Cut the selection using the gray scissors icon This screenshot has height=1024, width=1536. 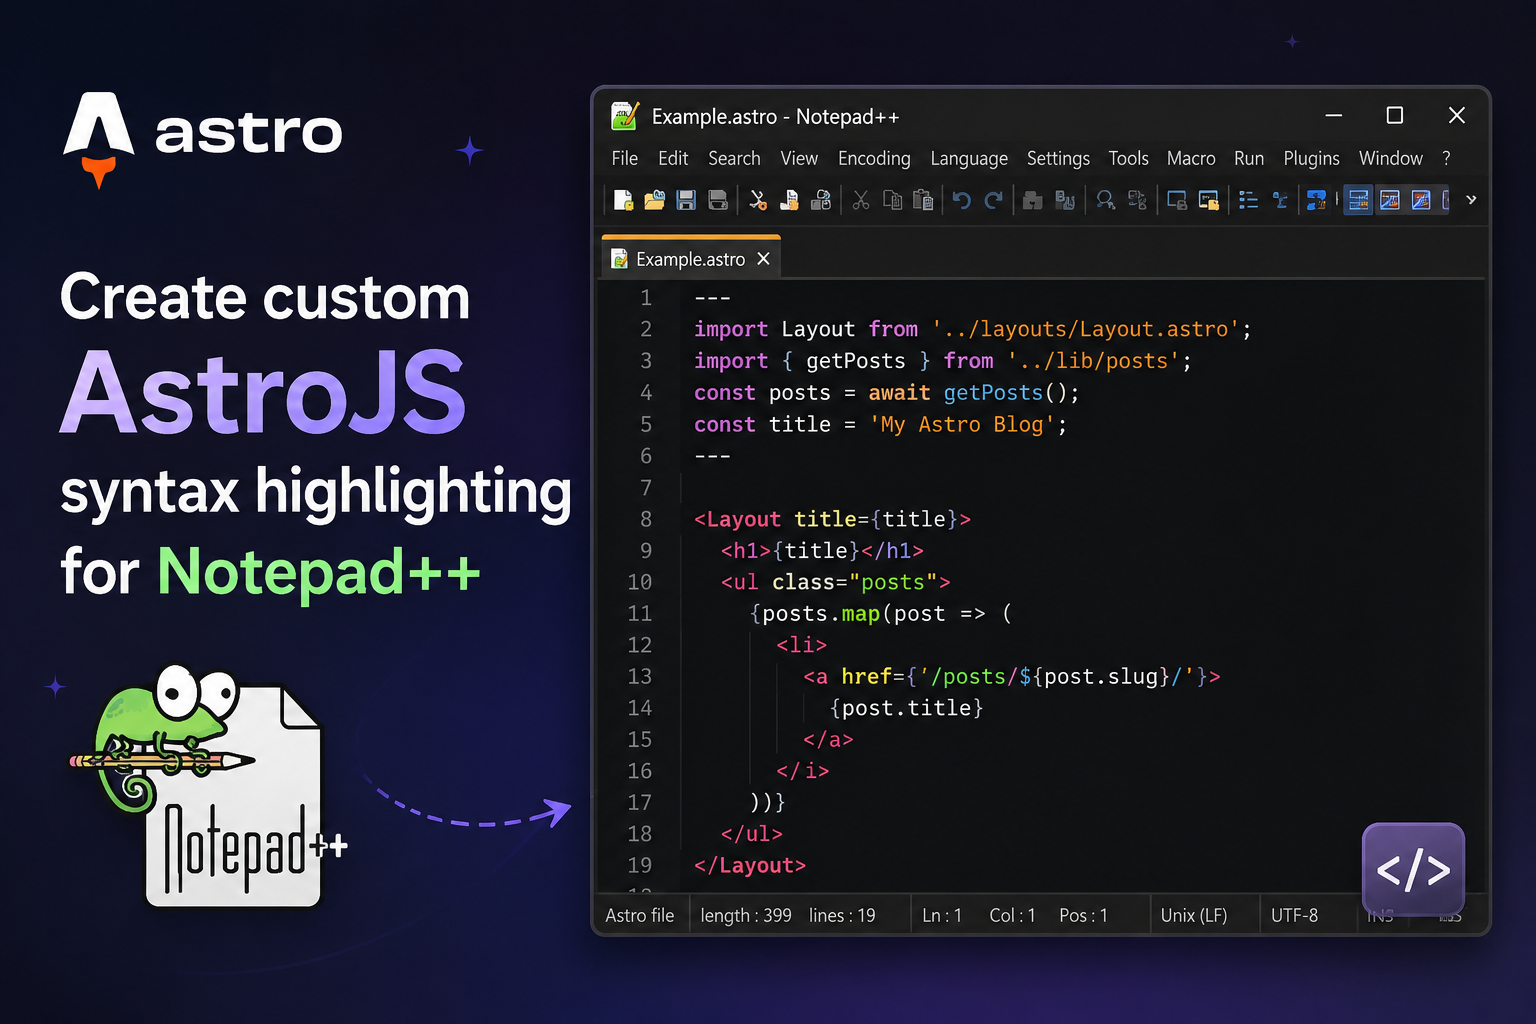coord(861,200)
